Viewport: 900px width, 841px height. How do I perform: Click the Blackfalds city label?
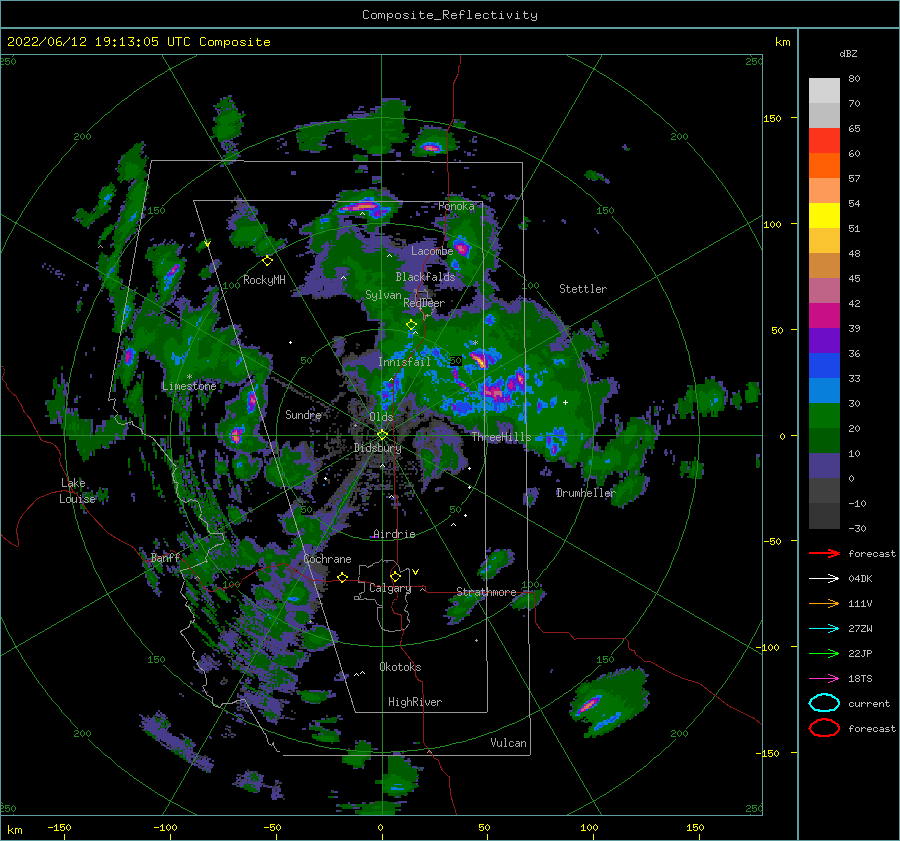pyautogui.click(x=425, y=277)
